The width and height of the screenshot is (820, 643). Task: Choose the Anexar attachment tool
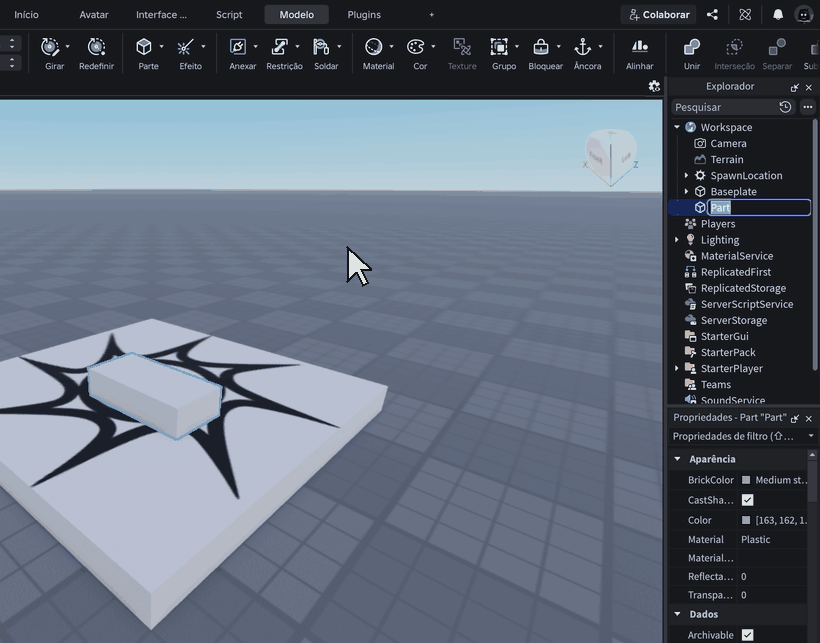238,53
